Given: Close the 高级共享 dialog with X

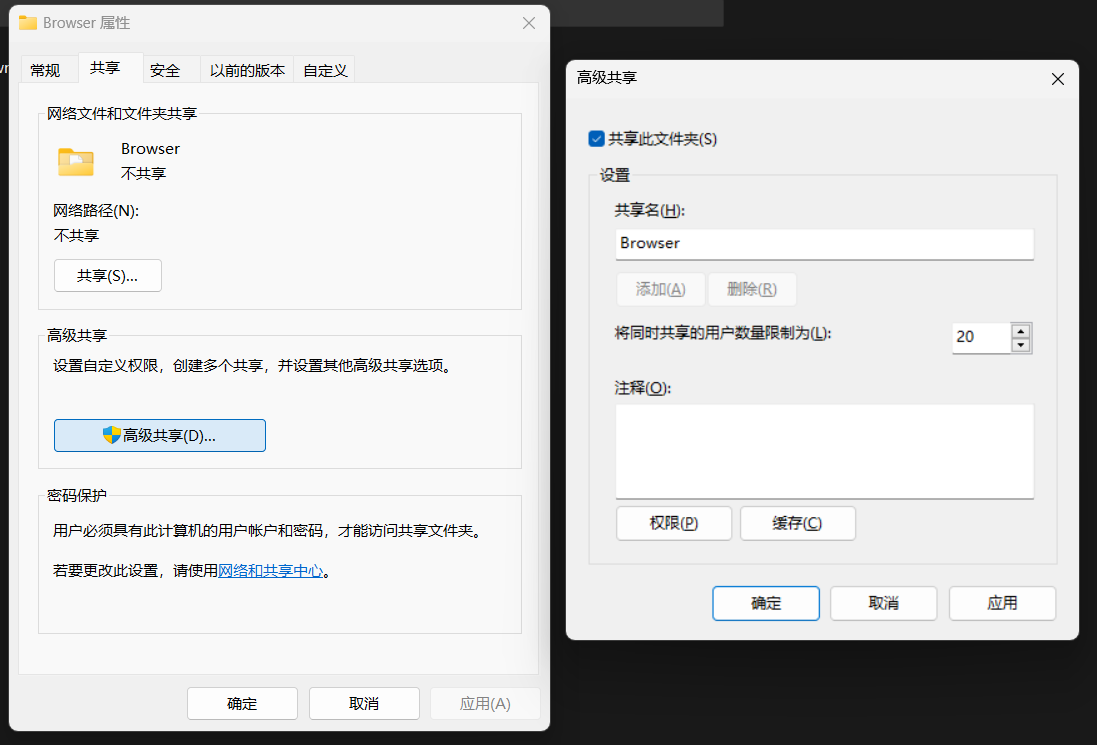Looking at the screenshot, I should click(1057, 78).
